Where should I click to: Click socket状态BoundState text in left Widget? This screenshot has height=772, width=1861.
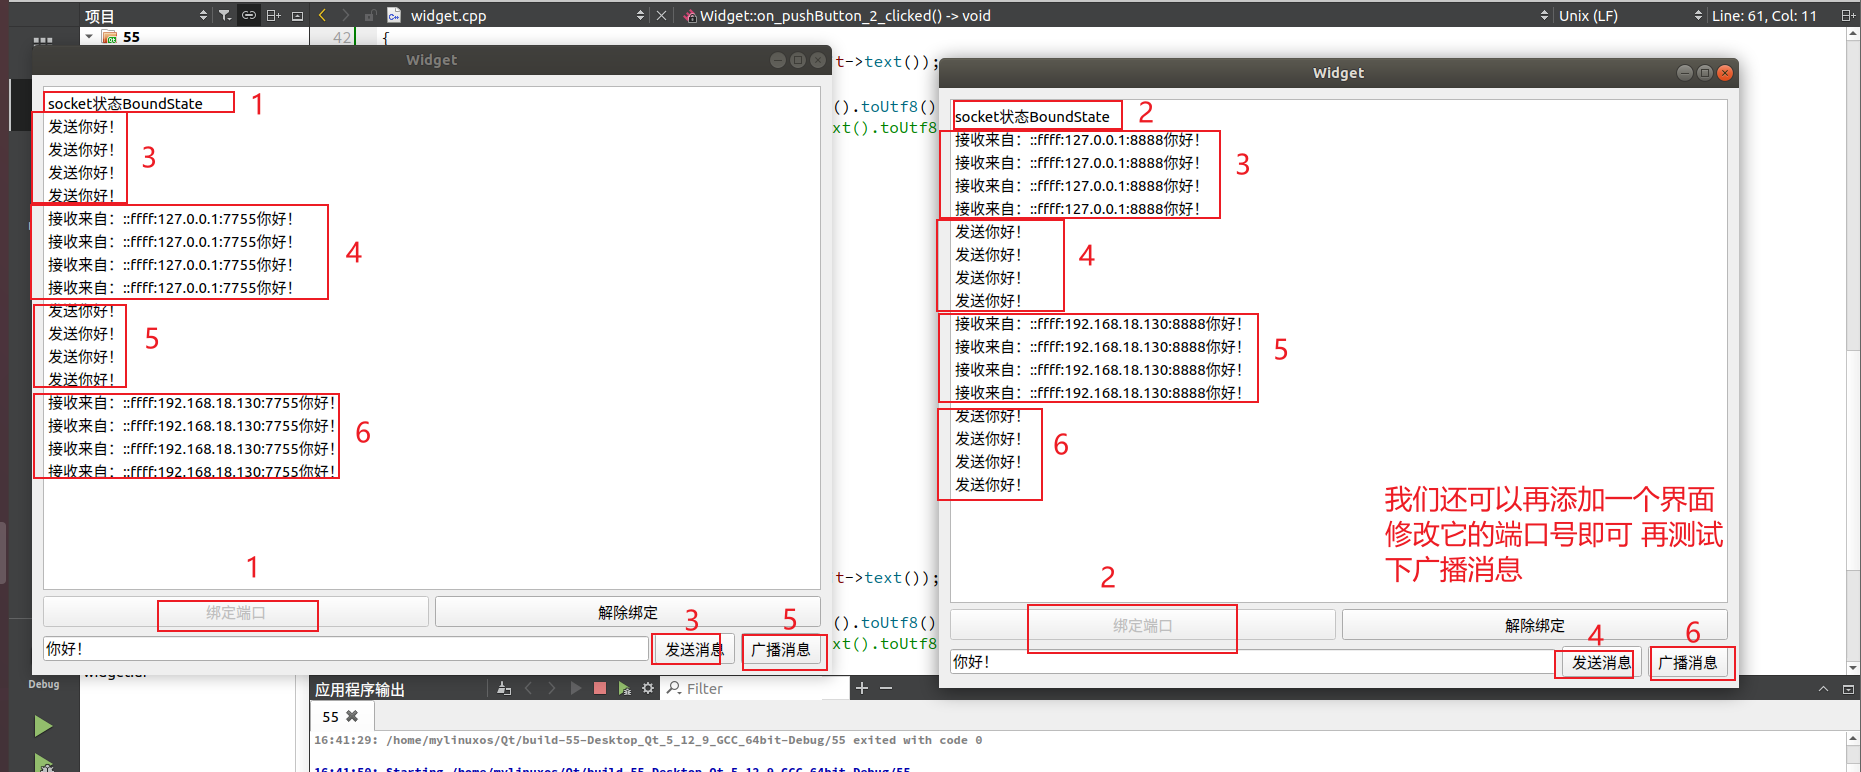point(125,103)
